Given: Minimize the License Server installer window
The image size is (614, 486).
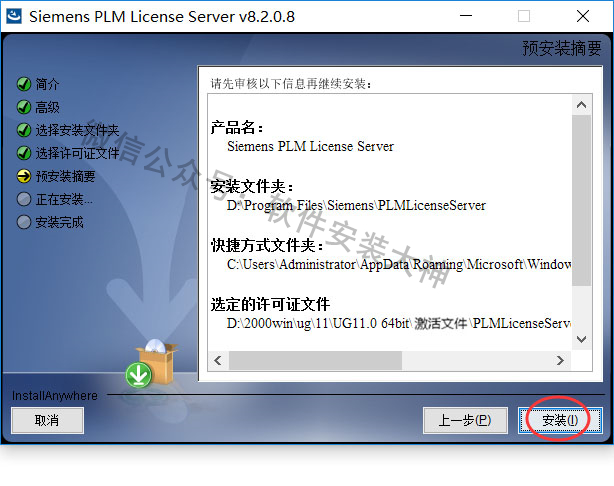Looking at the screenshot, I should coord(466,16).
